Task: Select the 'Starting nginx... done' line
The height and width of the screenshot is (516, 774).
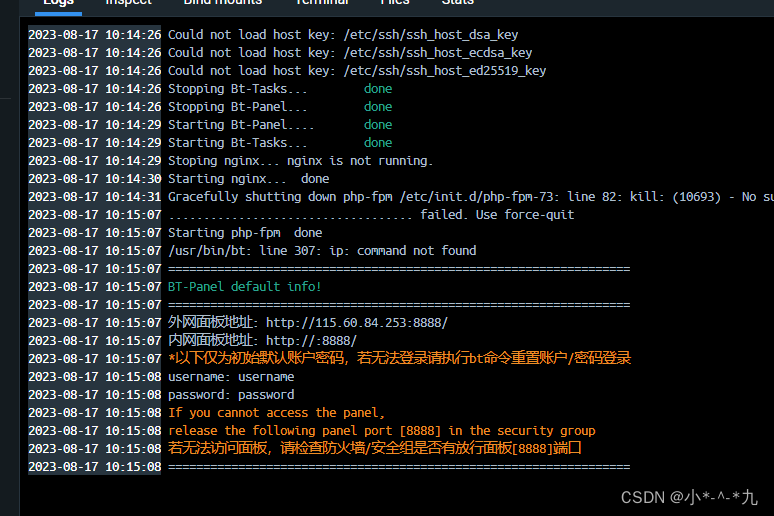Action: point(248,179)
